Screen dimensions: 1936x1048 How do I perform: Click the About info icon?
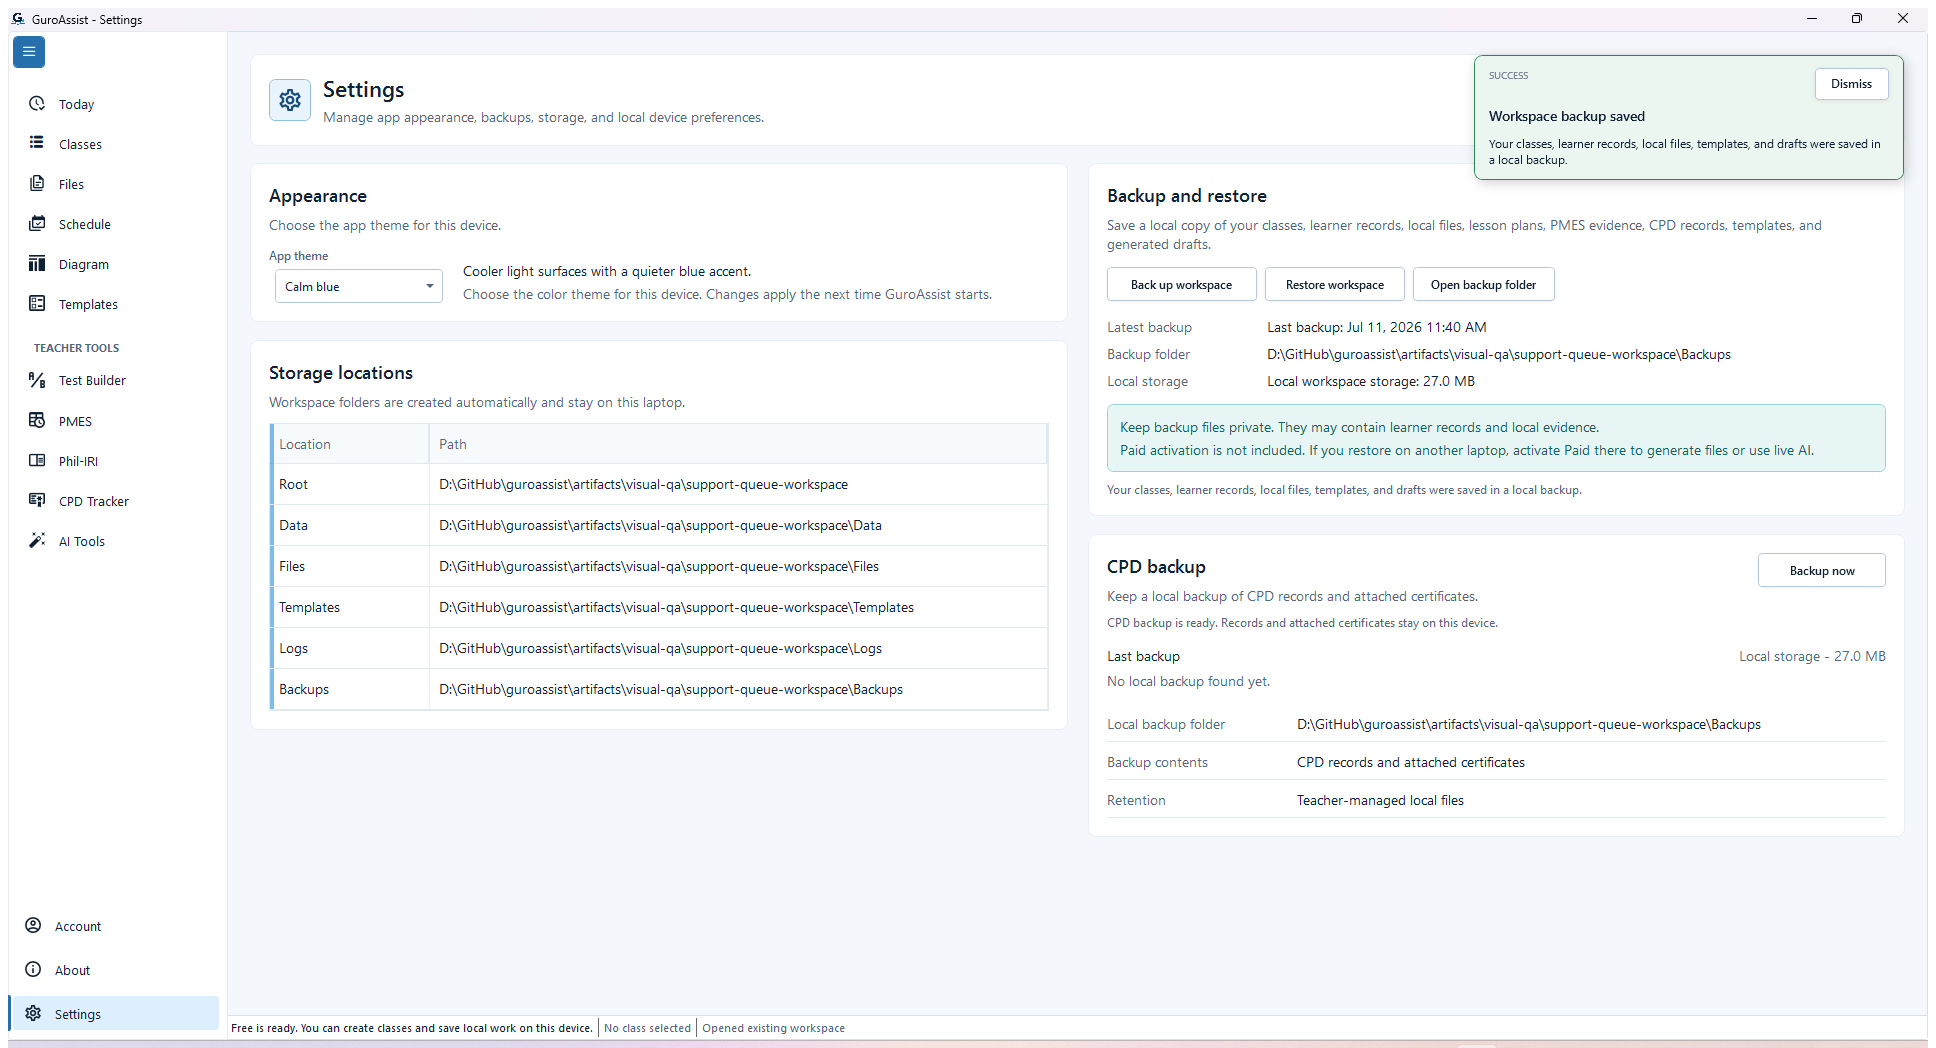(33, 969)
